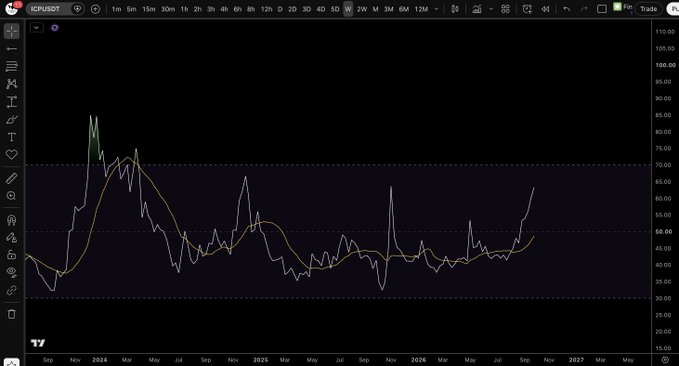
Task: Click the 50.00 price axis label
Action: tap(665, 232)
